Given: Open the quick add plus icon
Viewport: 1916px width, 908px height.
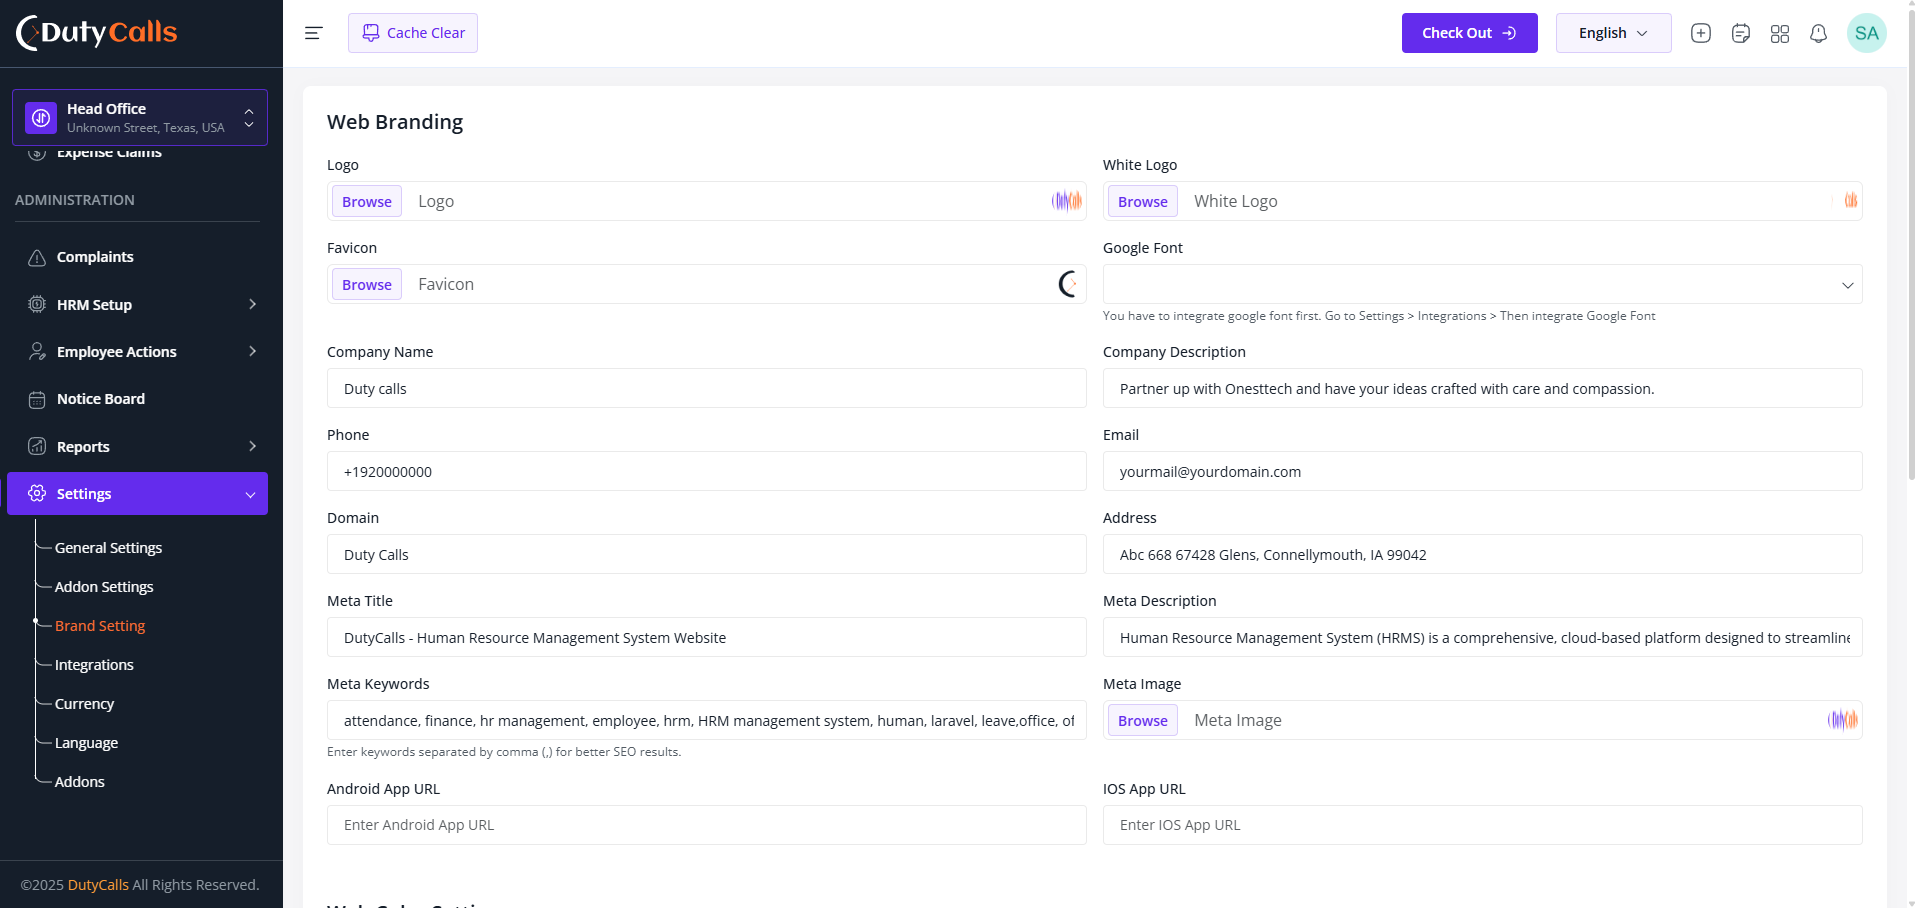Looking at the screenshot, I should 1700,33.
